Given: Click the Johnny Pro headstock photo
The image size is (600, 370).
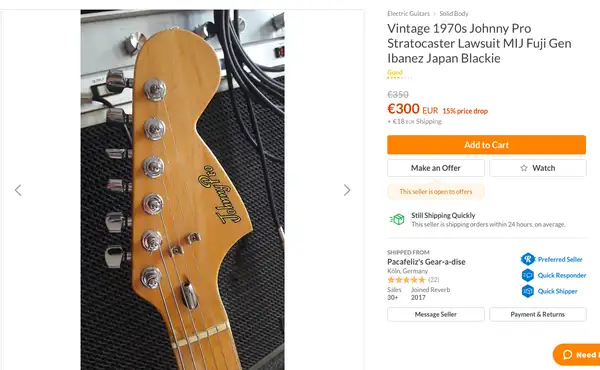Looking at the screenshot, I should pos(183,190).
